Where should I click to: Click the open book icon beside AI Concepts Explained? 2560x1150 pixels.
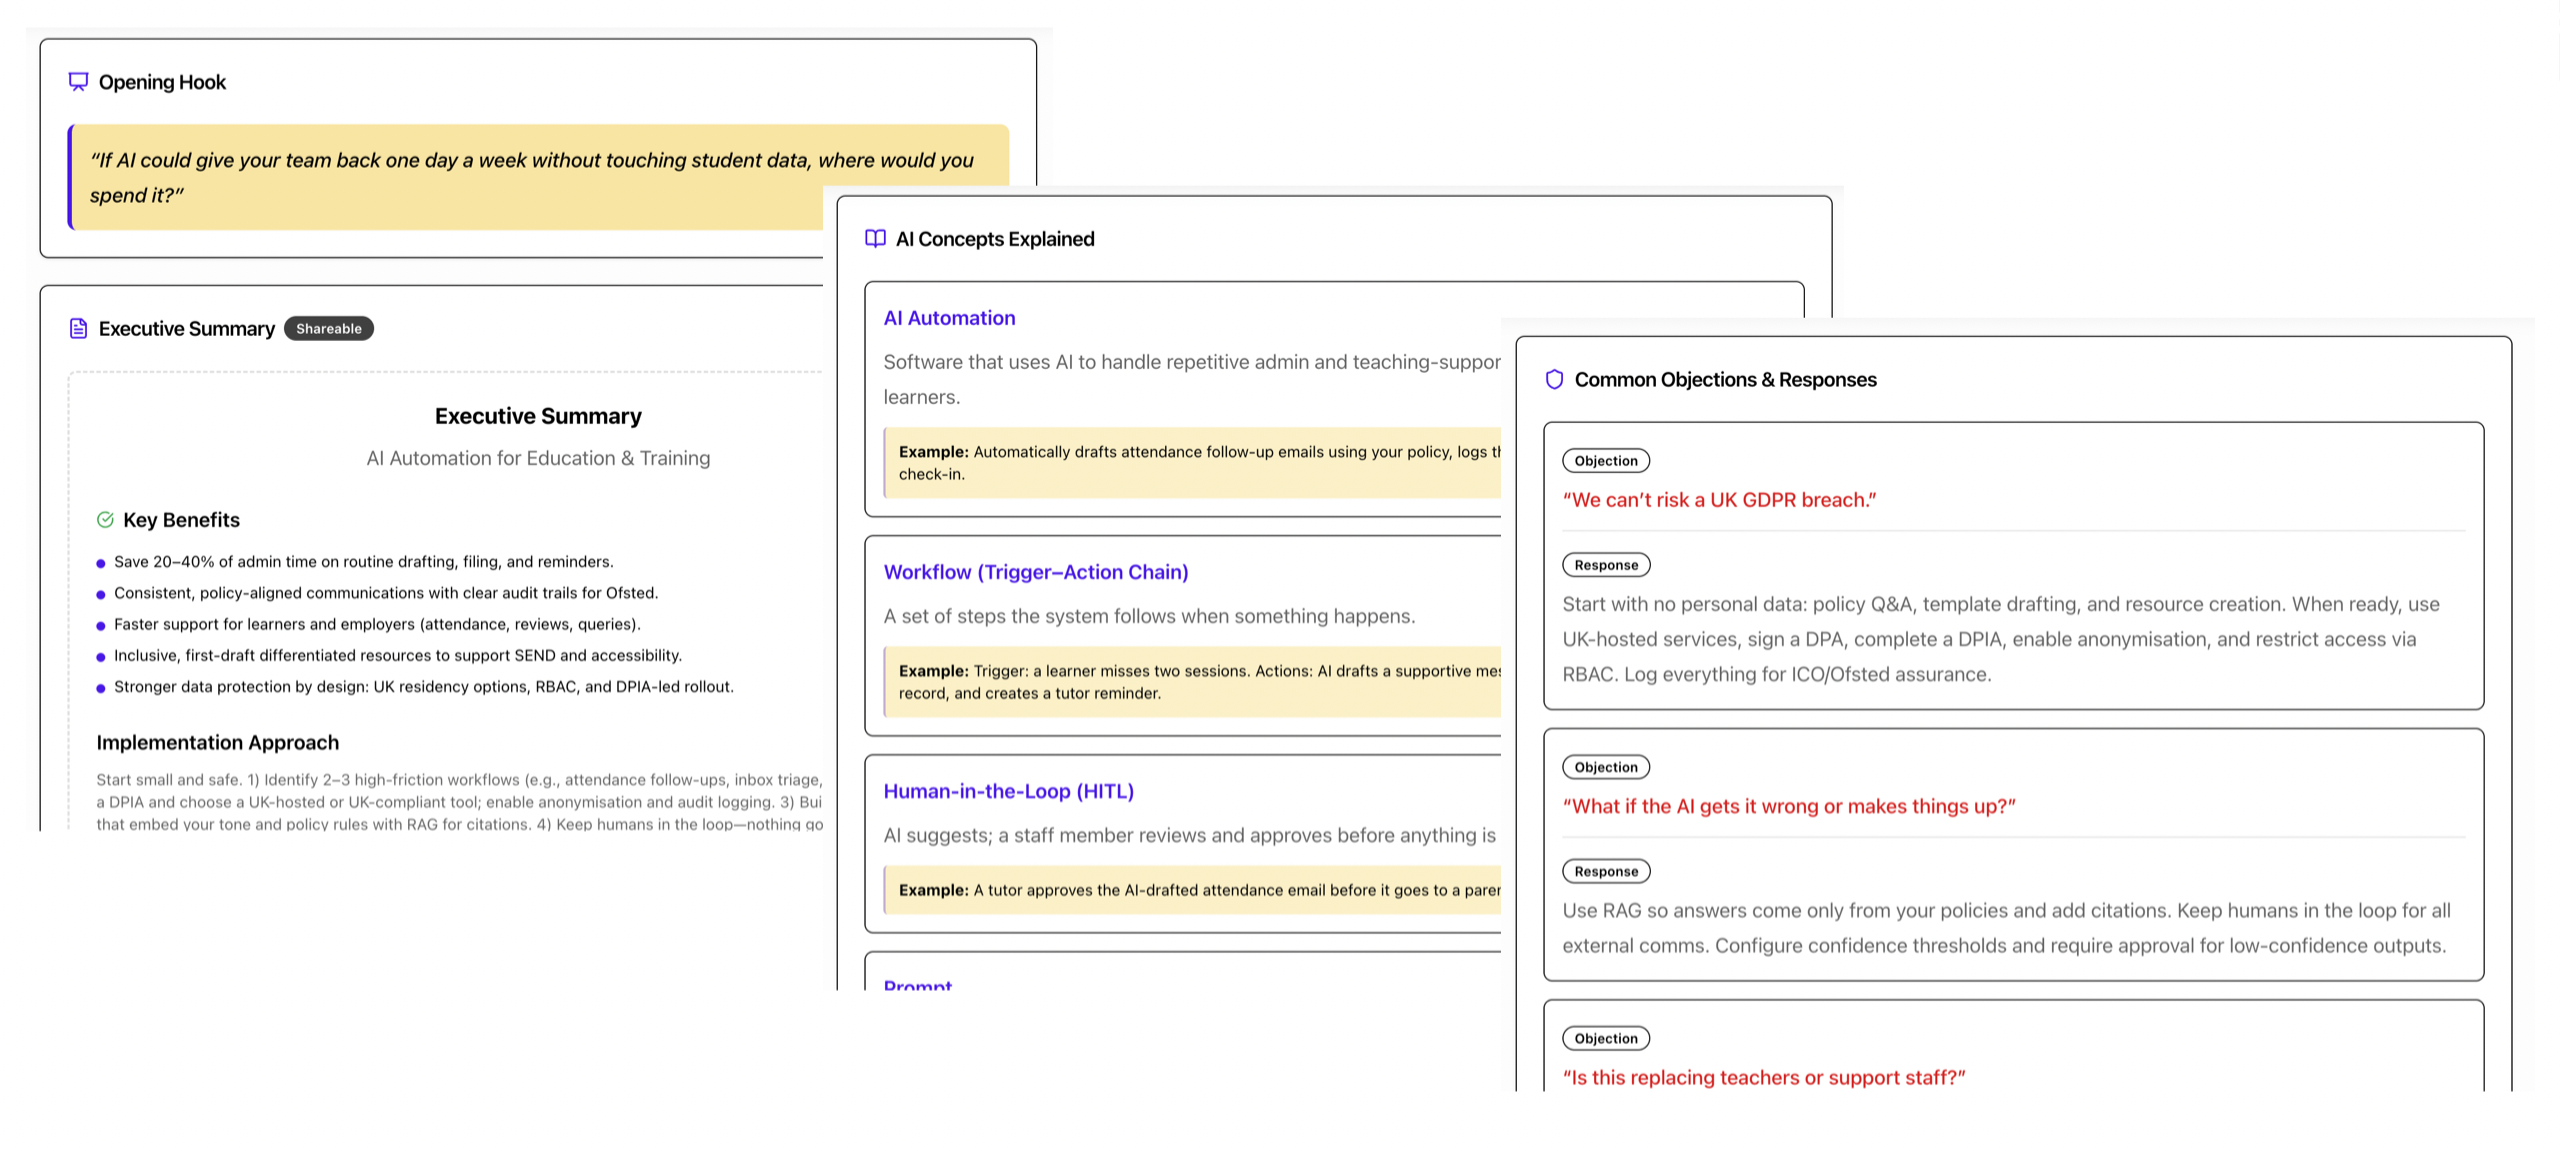pos(873,238)
